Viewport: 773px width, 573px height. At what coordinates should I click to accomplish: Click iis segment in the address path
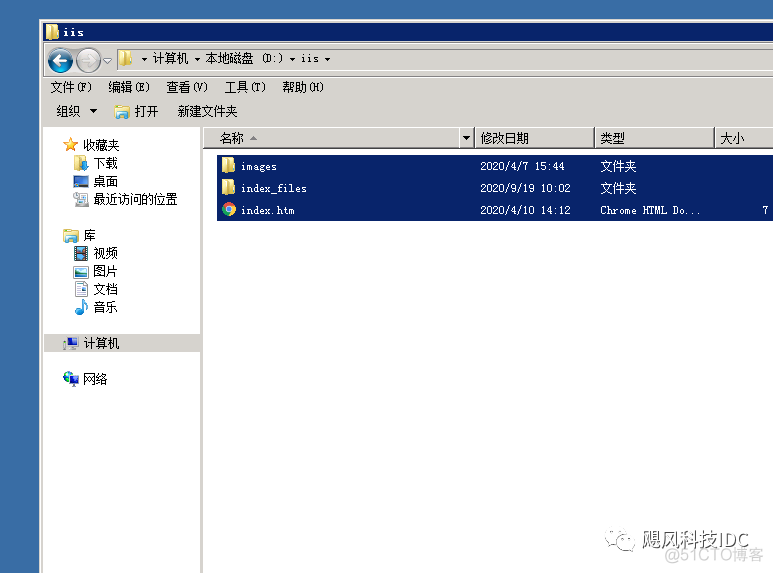(310, 58)
